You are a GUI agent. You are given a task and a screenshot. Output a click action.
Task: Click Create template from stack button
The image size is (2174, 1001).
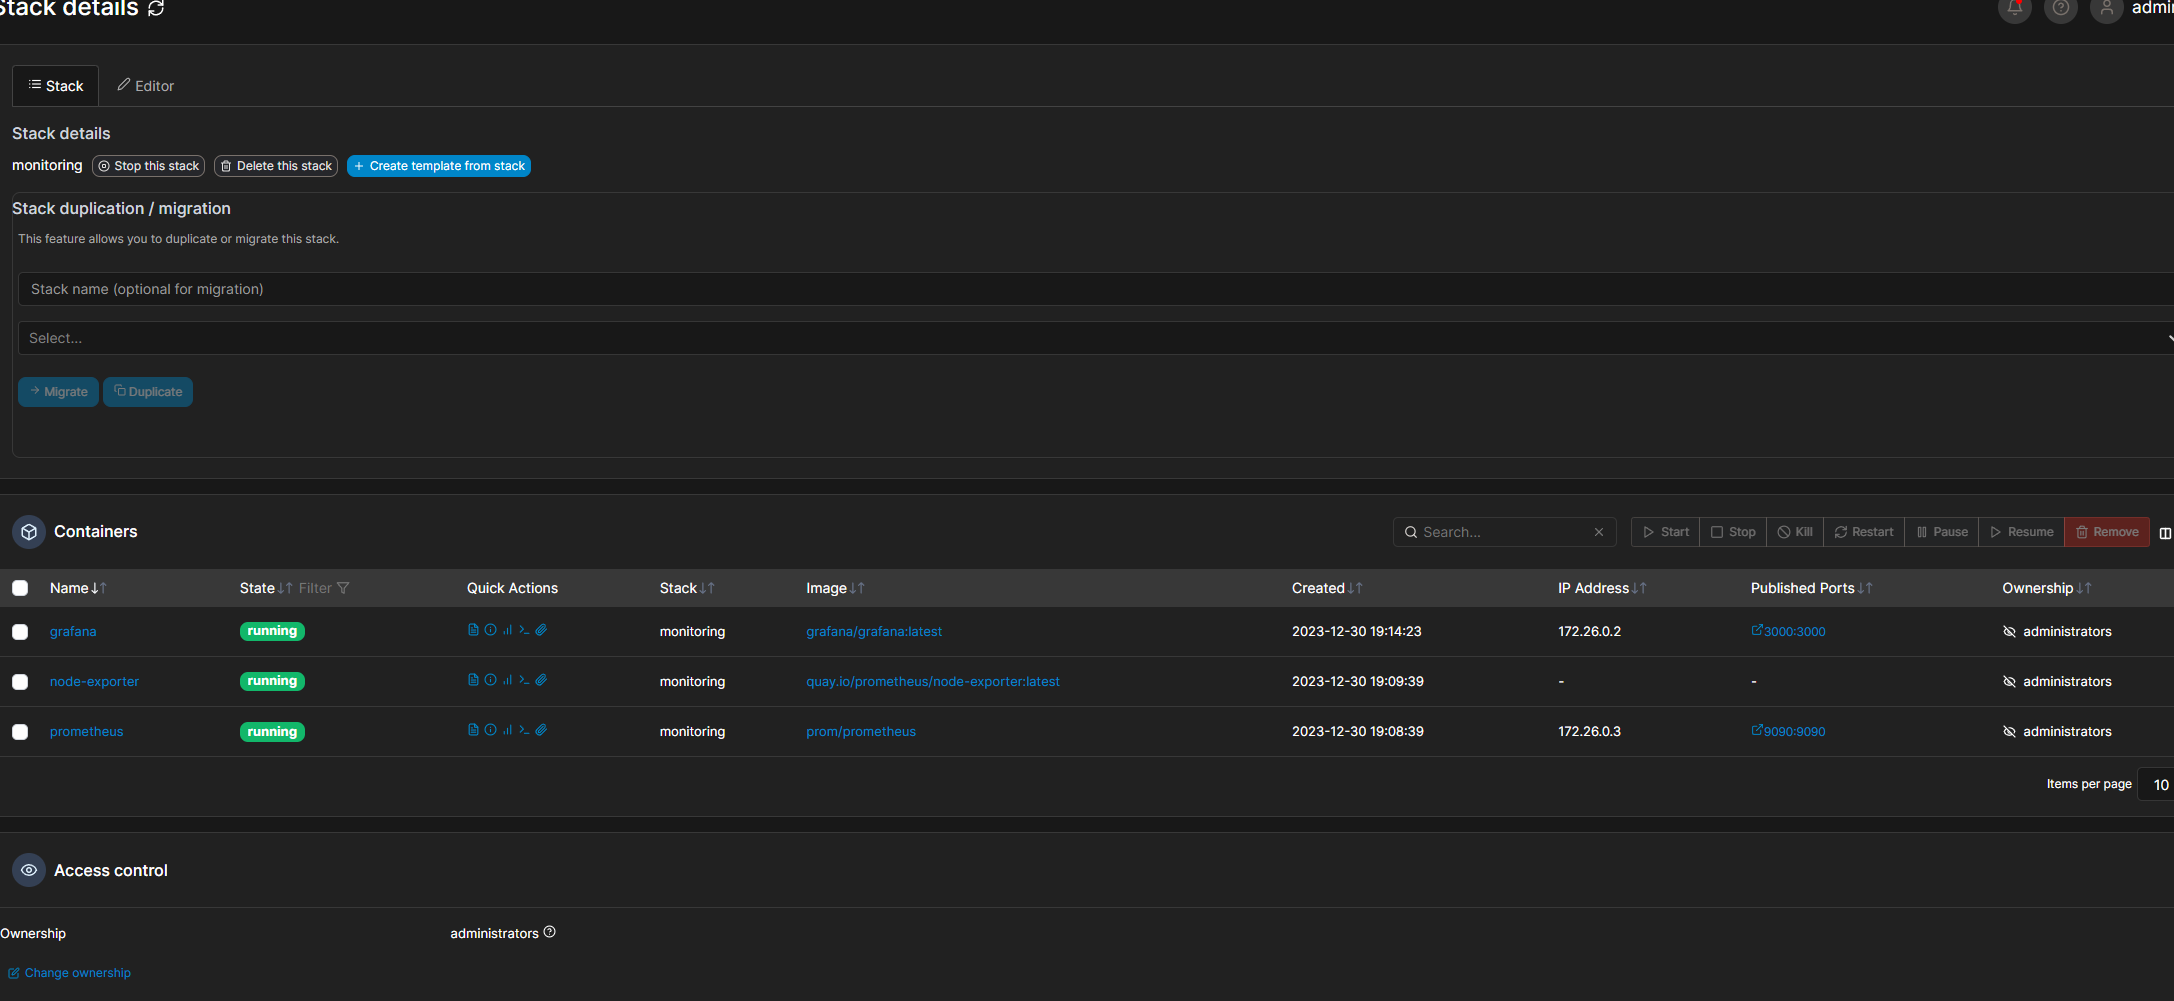(438, 166)
